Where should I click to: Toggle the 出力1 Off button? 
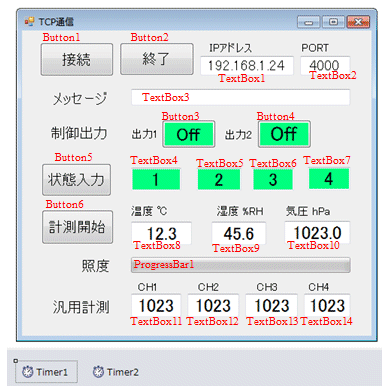point(189,134)
